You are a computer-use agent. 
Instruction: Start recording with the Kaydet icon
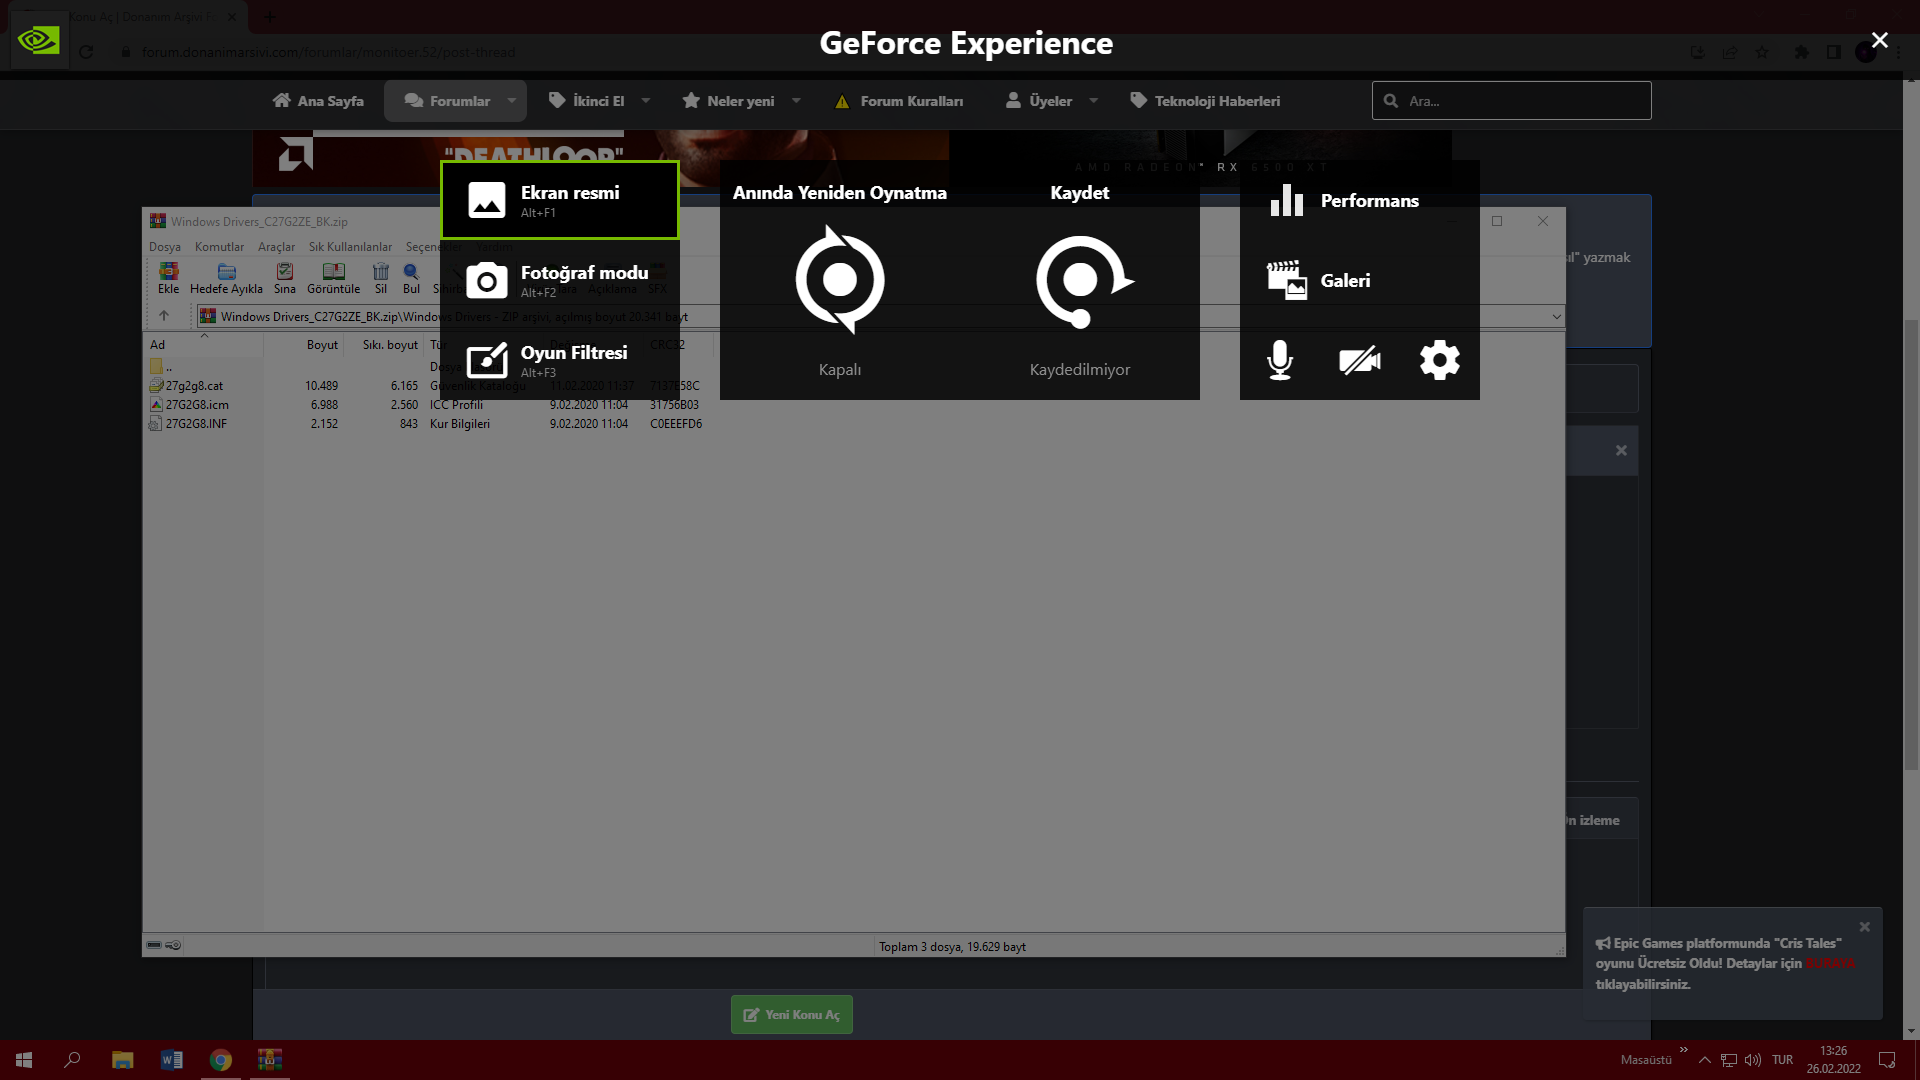tap(1083, 281)
